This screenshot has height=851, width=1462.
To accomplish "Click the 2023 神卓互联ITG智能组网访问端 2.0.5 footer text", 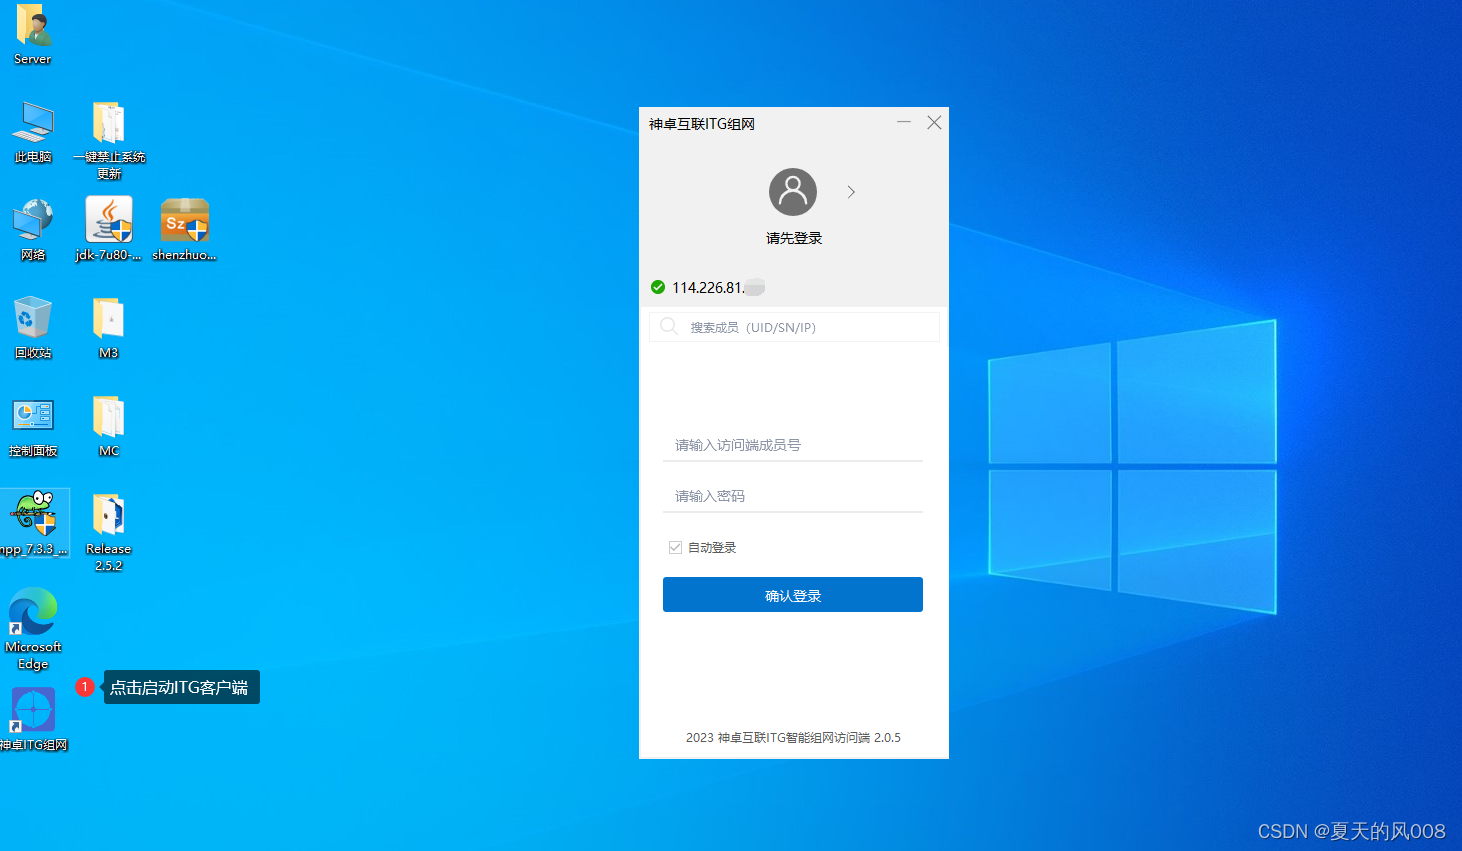I will [793, 738].
